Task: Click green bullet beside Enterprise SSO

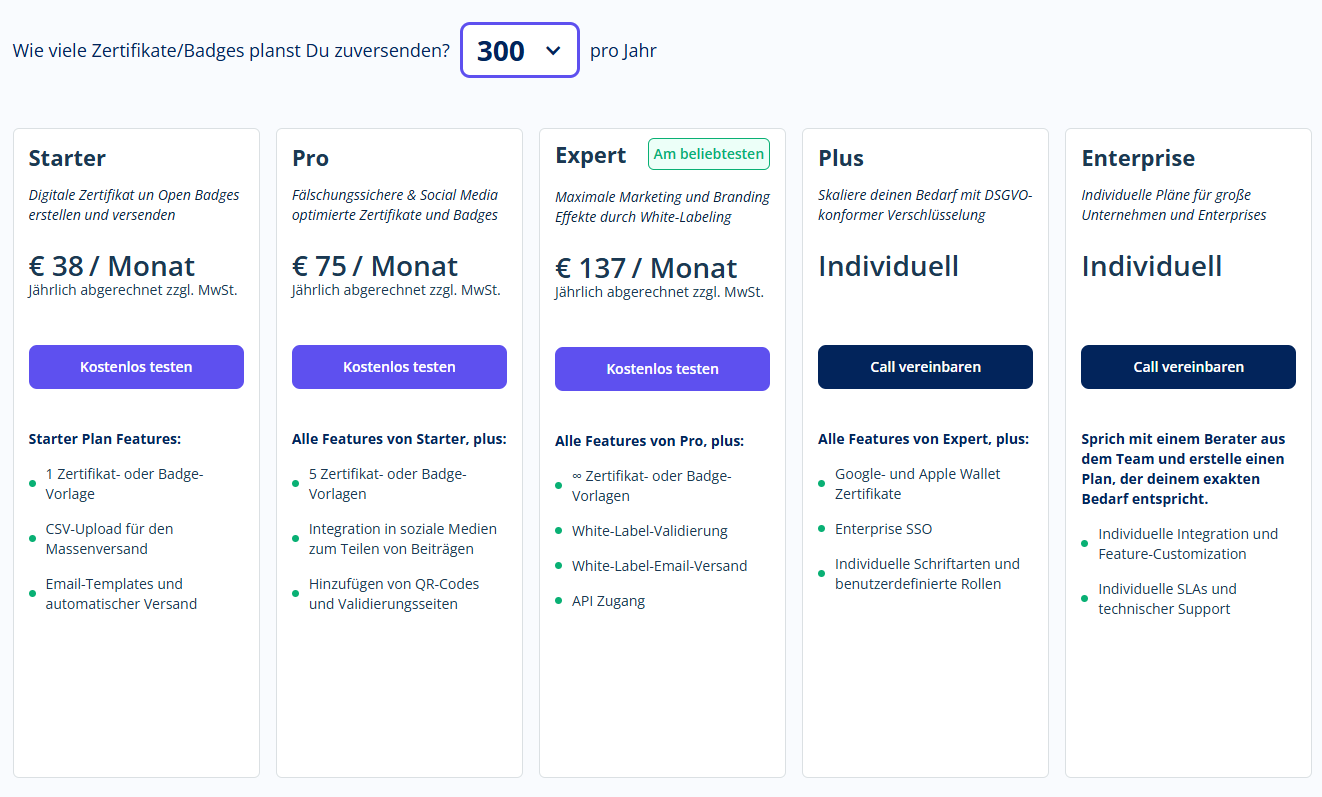Action: (822, 529)
